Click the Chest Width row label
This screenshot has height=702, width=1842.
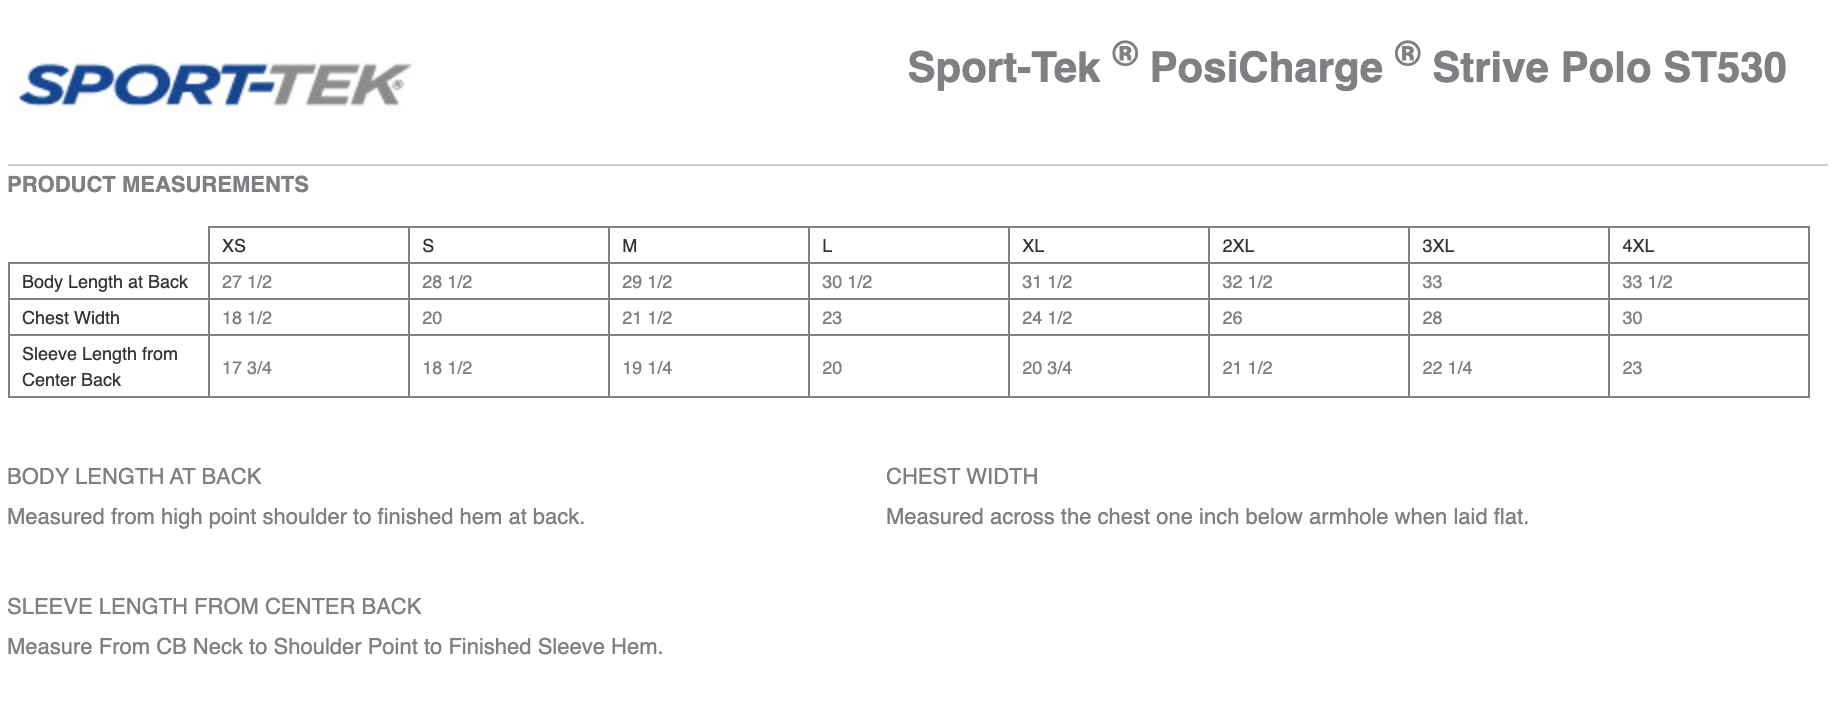tap(71, 318)
